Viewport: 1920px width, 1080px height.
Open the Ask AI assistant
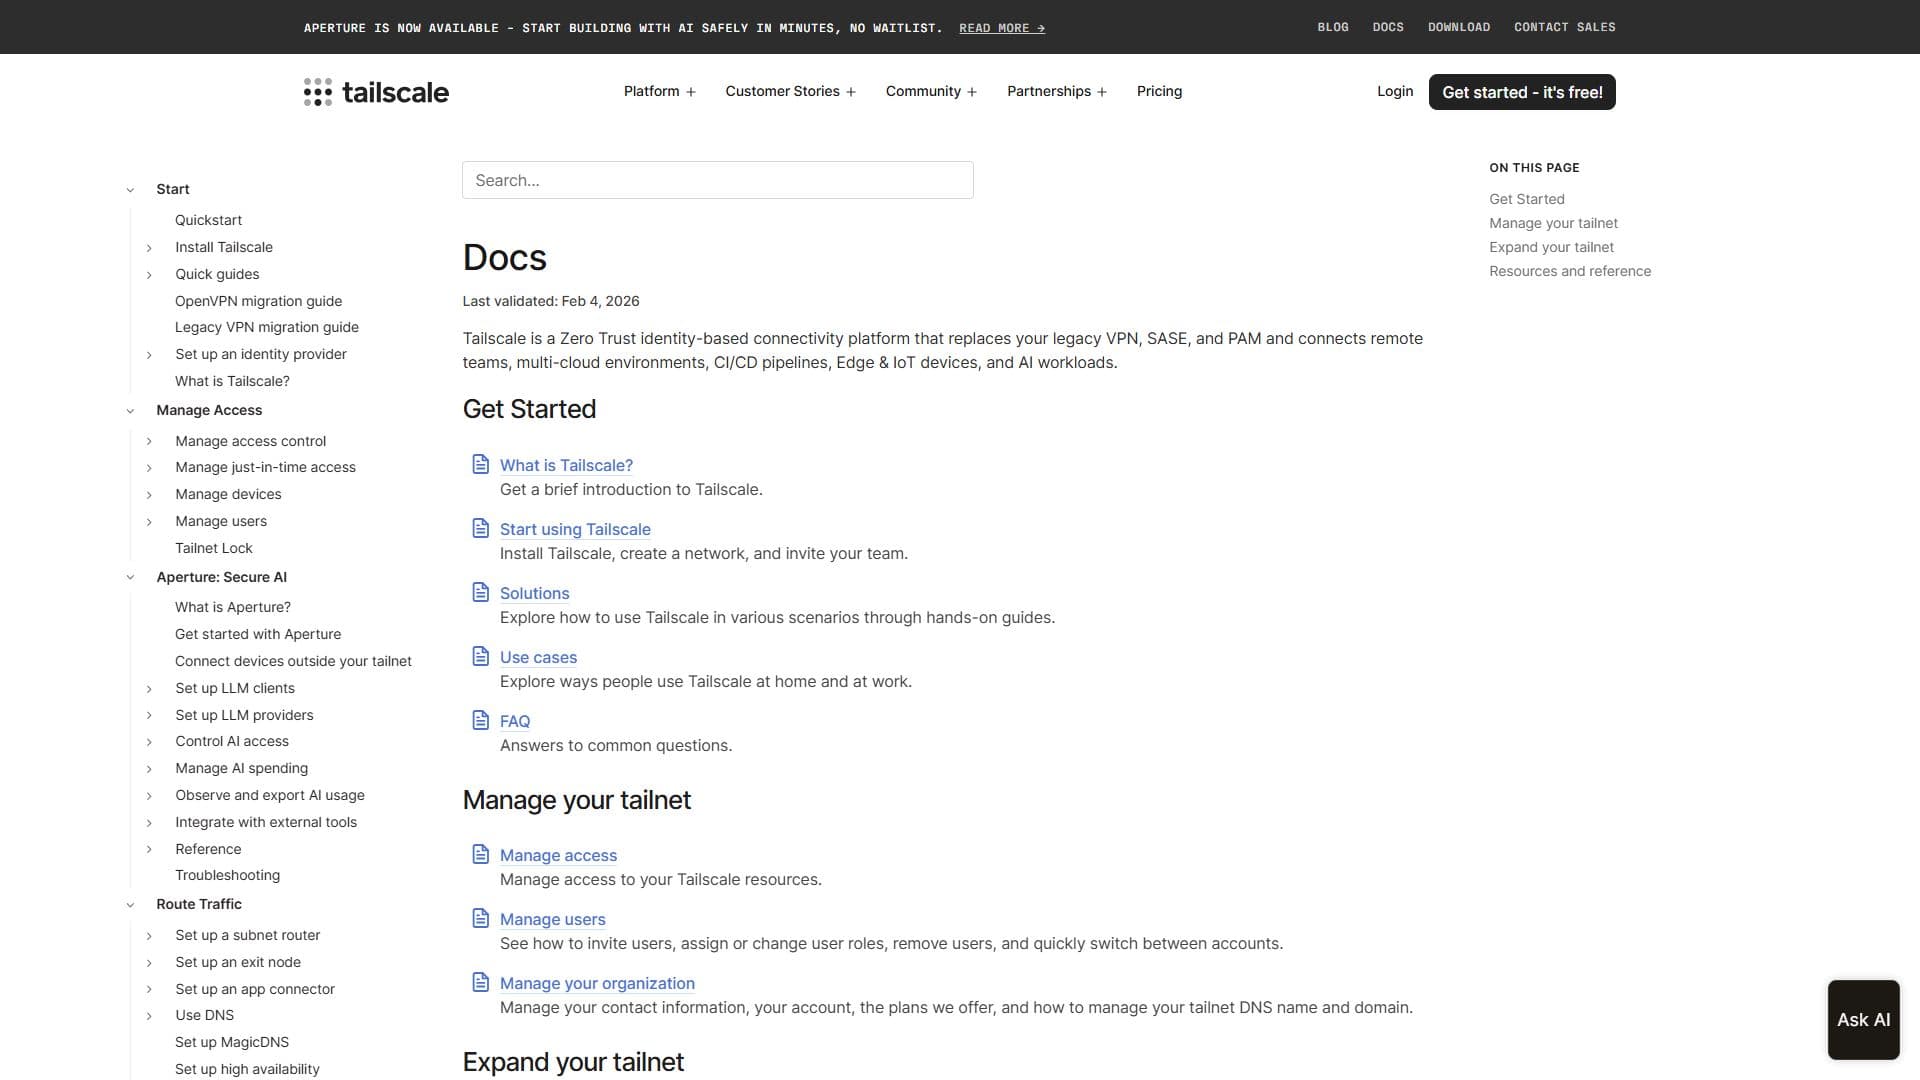click(x=1863, y=1019)
